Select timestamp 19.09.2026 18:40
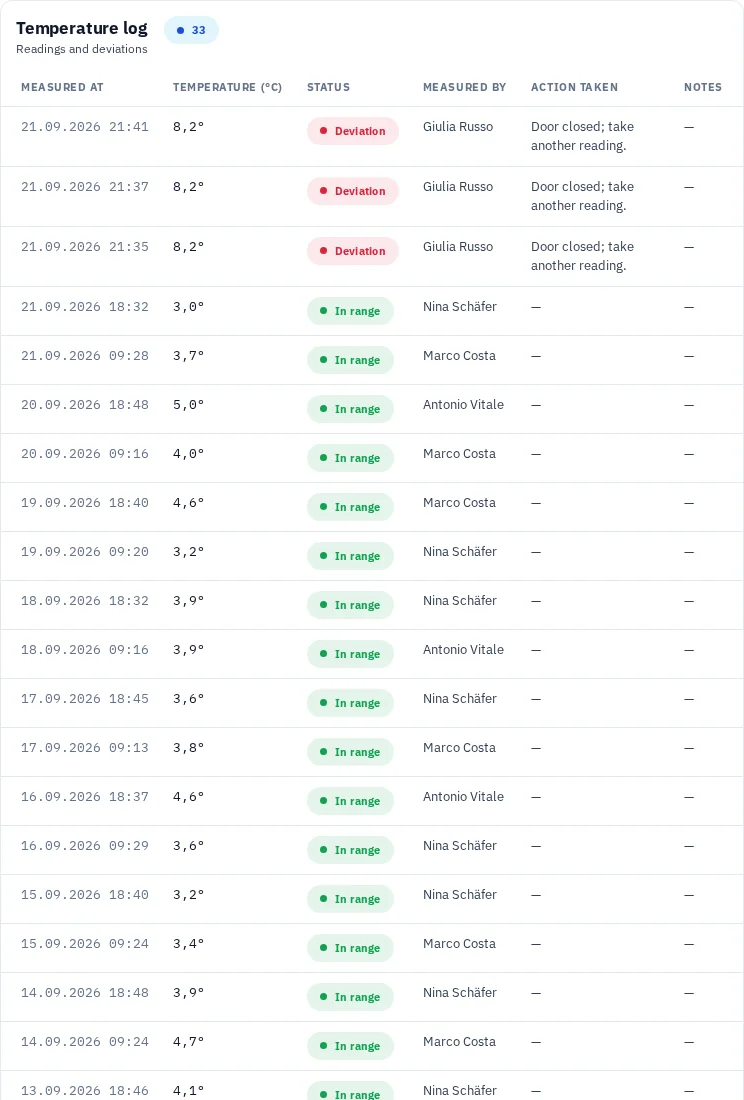 point(85,503)
